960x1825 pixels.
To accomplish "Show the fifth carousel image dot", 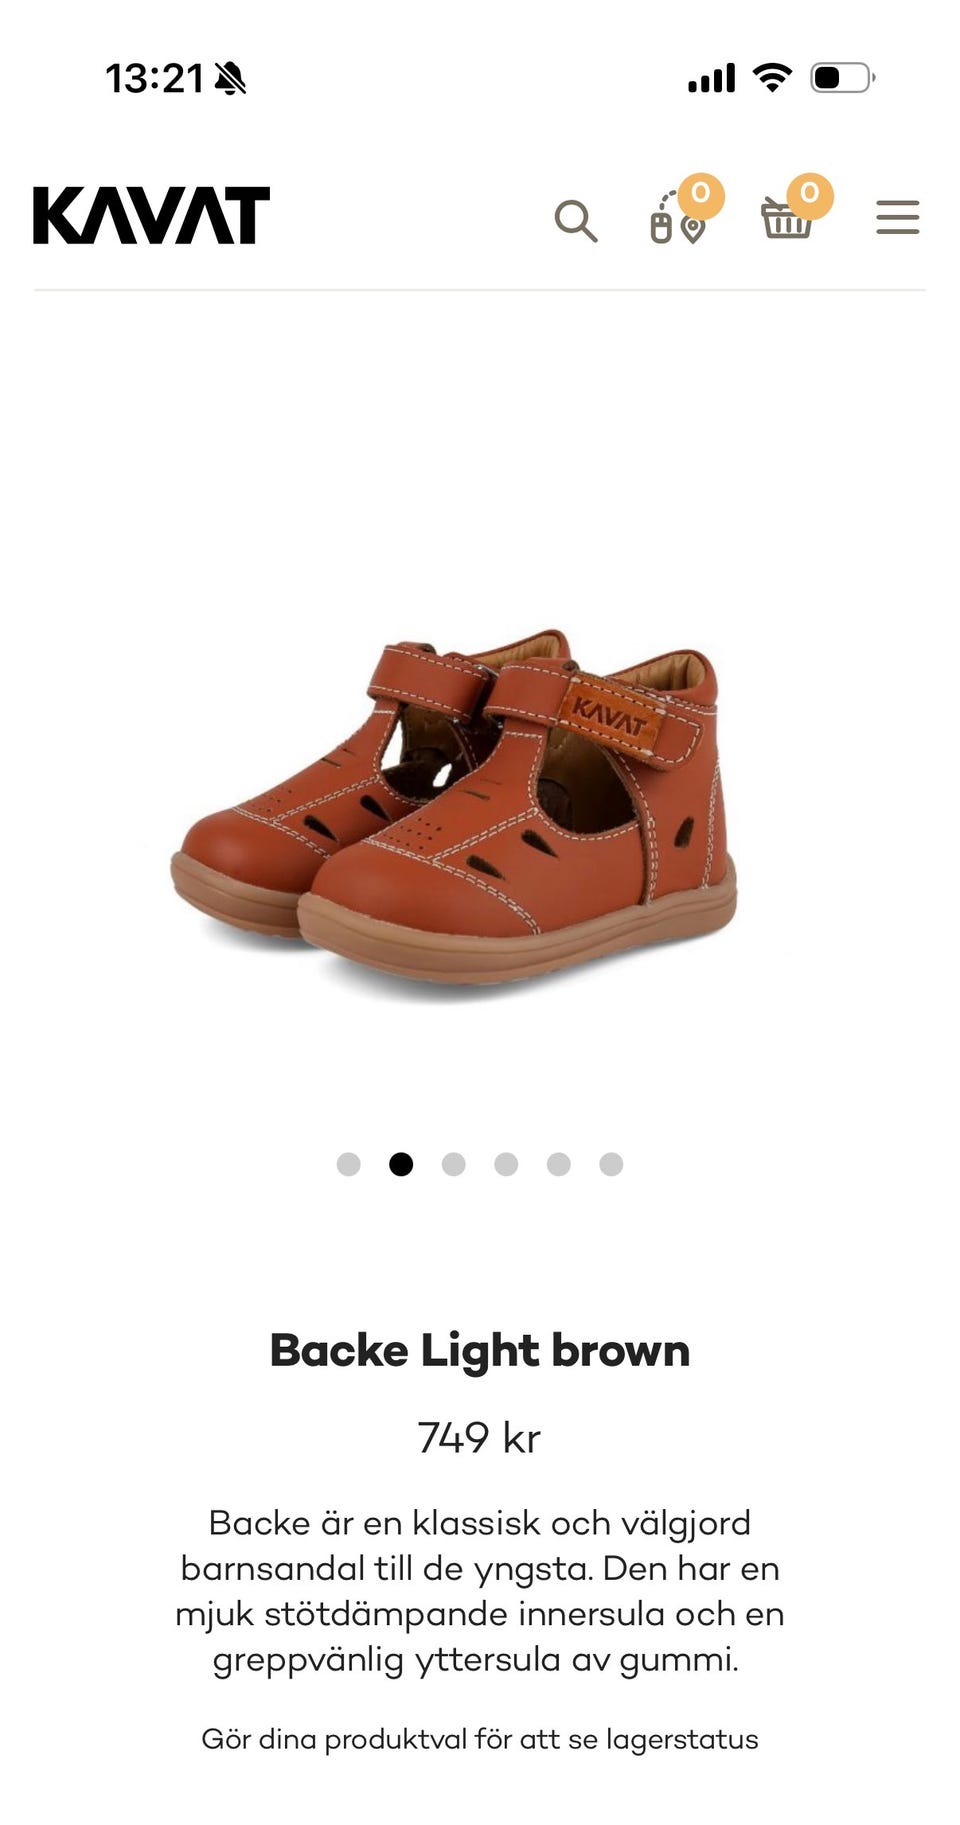I will (559, 1164).
